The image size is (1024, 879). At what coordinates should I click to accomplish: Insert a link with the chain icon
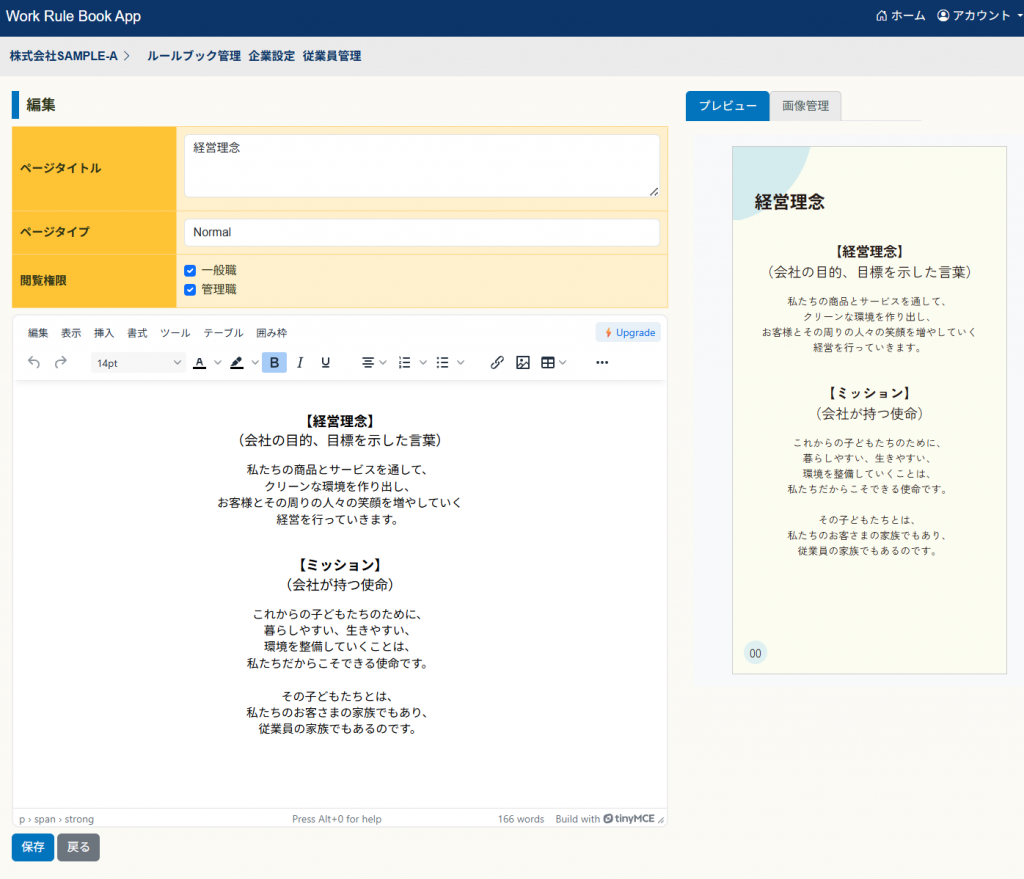click(497, 363)
